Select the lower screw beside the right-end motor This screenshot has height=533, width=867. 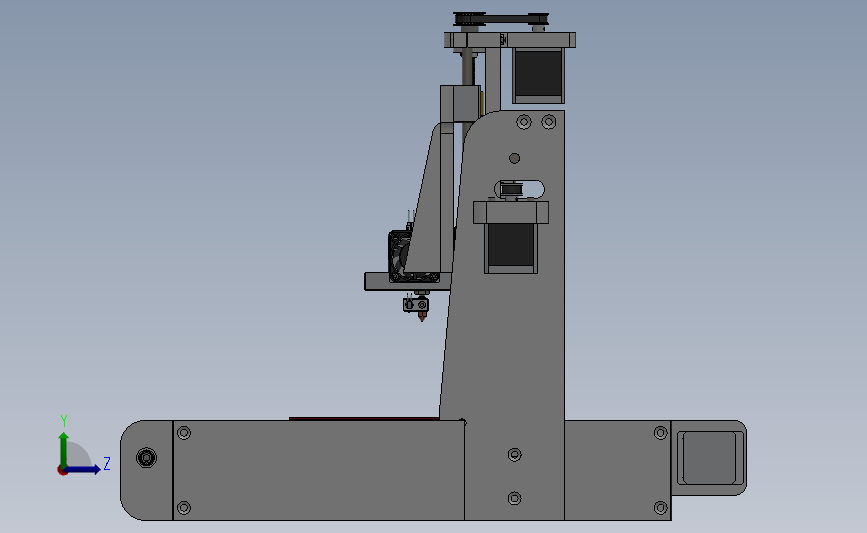tap(661, 508)
